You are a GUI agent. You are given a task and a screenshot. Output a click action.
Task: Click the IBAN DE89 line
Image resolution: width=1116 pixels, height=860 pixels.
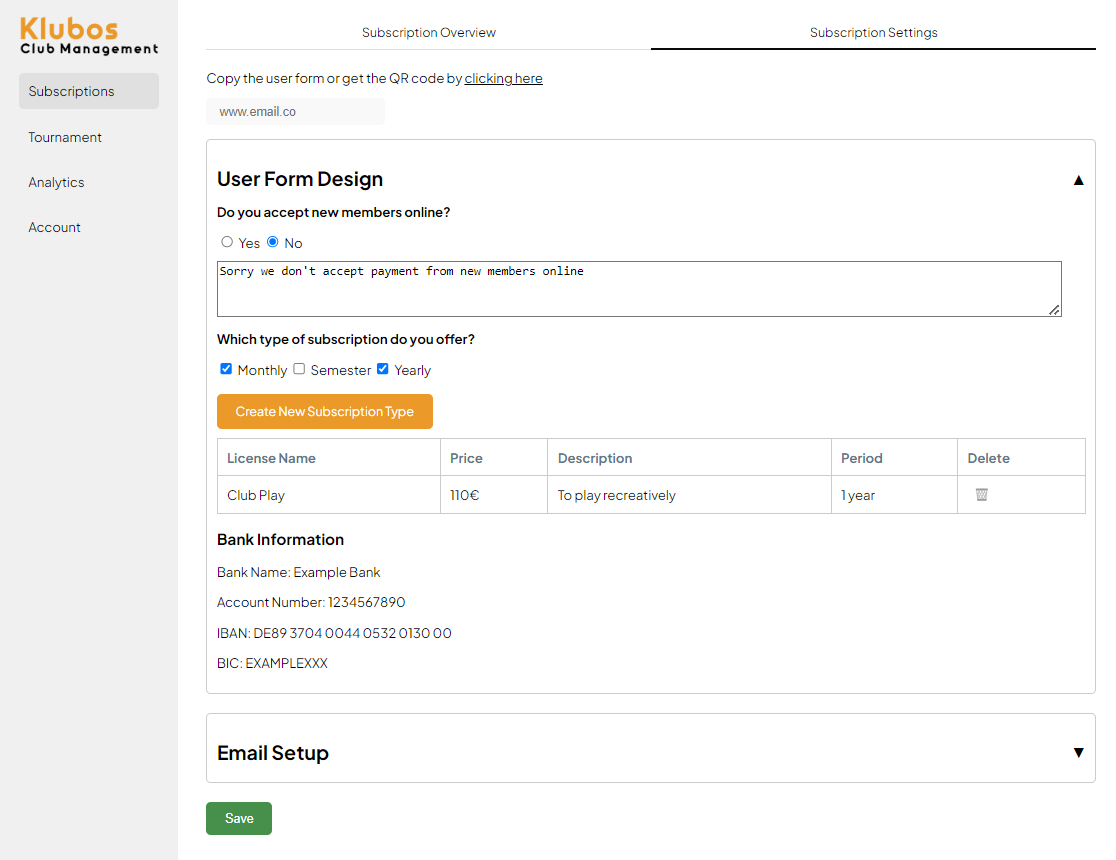[x=334, y=633]
